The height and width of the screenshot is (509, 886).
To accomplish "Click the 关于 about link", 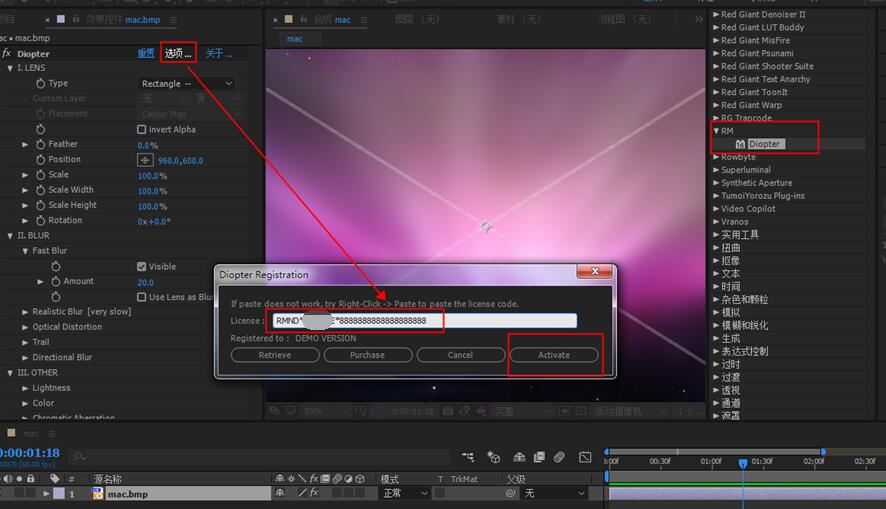I will pyautogui.click(x=219, y=53).
